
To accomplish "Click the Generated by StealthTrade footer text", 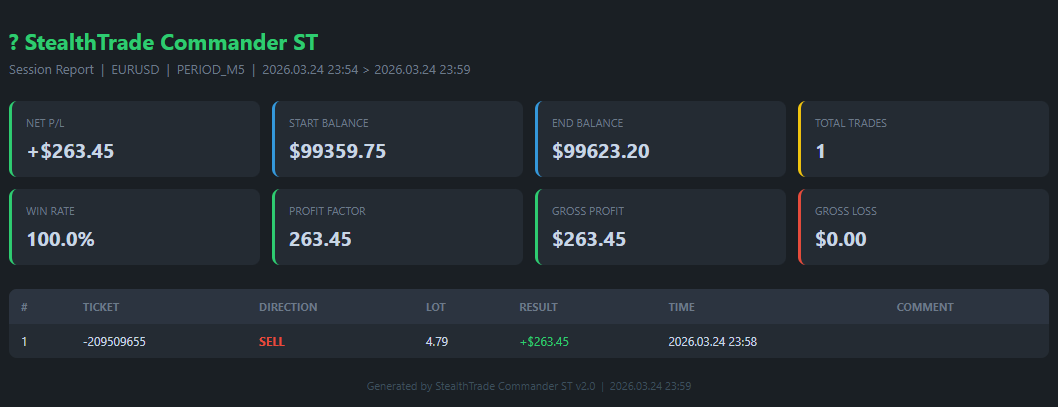I will point(529,386).
